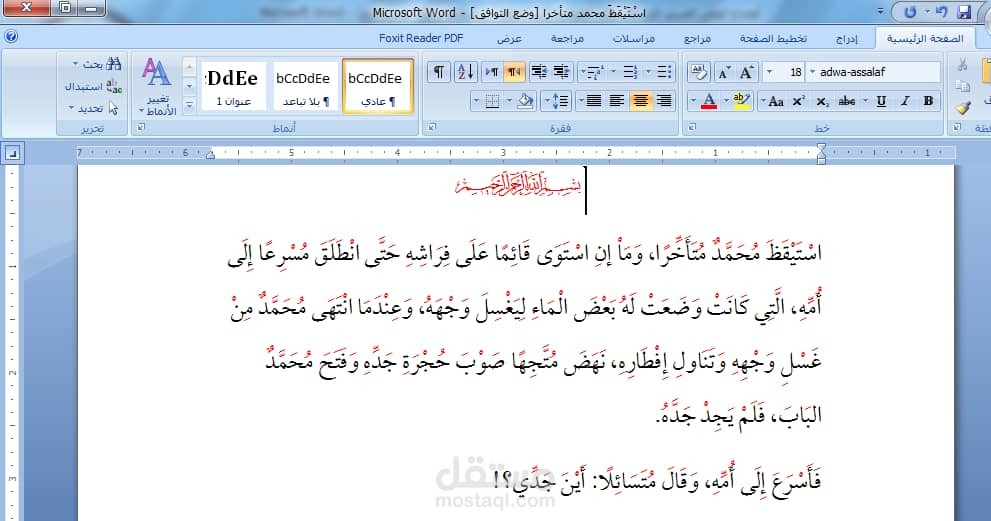Click the Shrink Font icon
The height and width of the screenshot is (521, 991).
pyautogui.click(x=724, y=72)
